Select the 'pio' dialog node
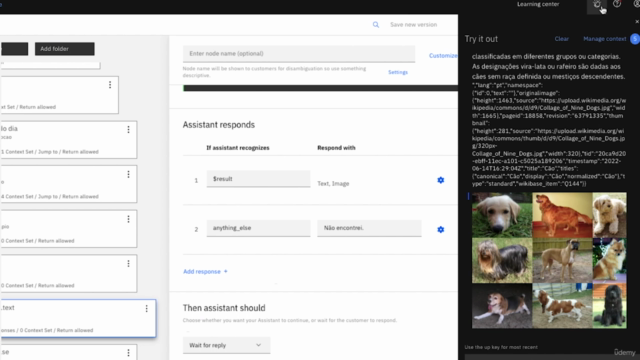Image resolution: width=640 pixels, height=360 pixels. 68,229
